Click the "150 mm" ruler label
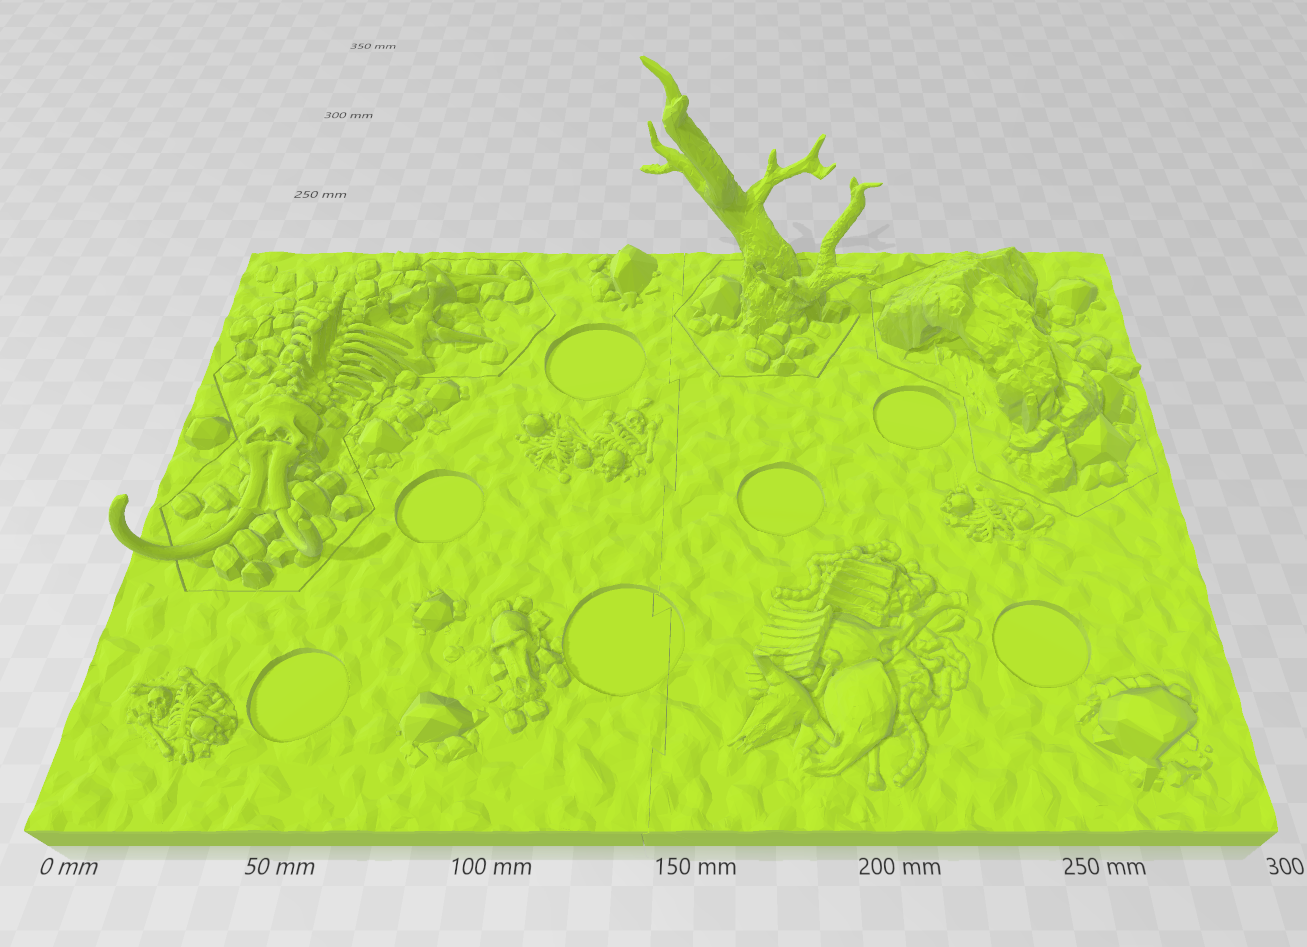Viewport: 1307px width, 947px height. point(695,867)
